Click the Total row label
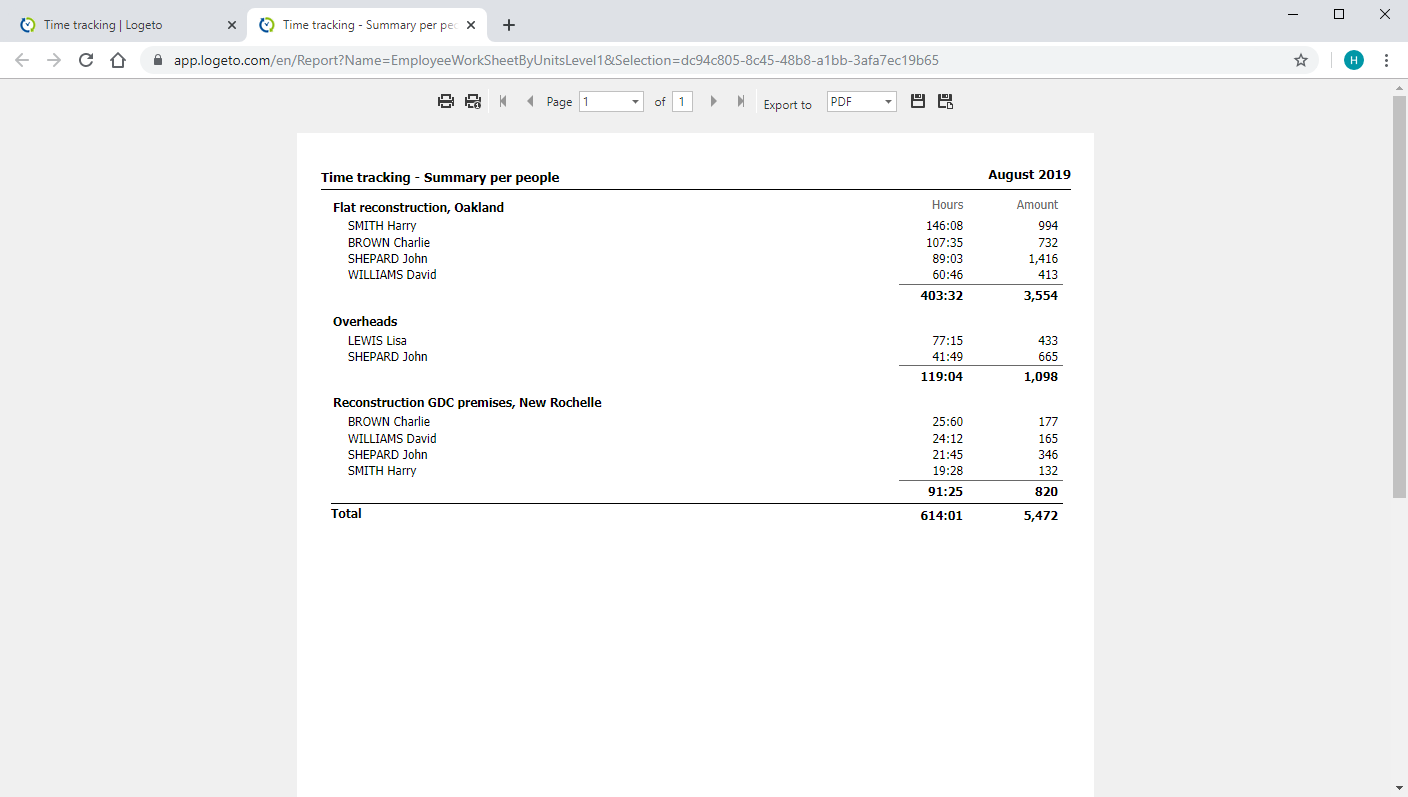Viewport: 1408px width, 797px height. coord(347,514)
